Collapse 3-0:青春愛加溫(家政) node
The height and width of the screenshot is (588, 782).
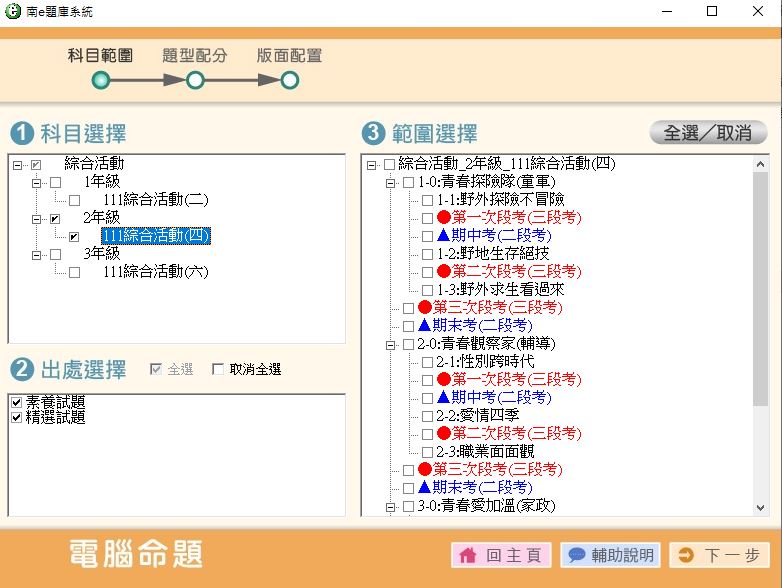pyautogui.click(x=390, y=507)
